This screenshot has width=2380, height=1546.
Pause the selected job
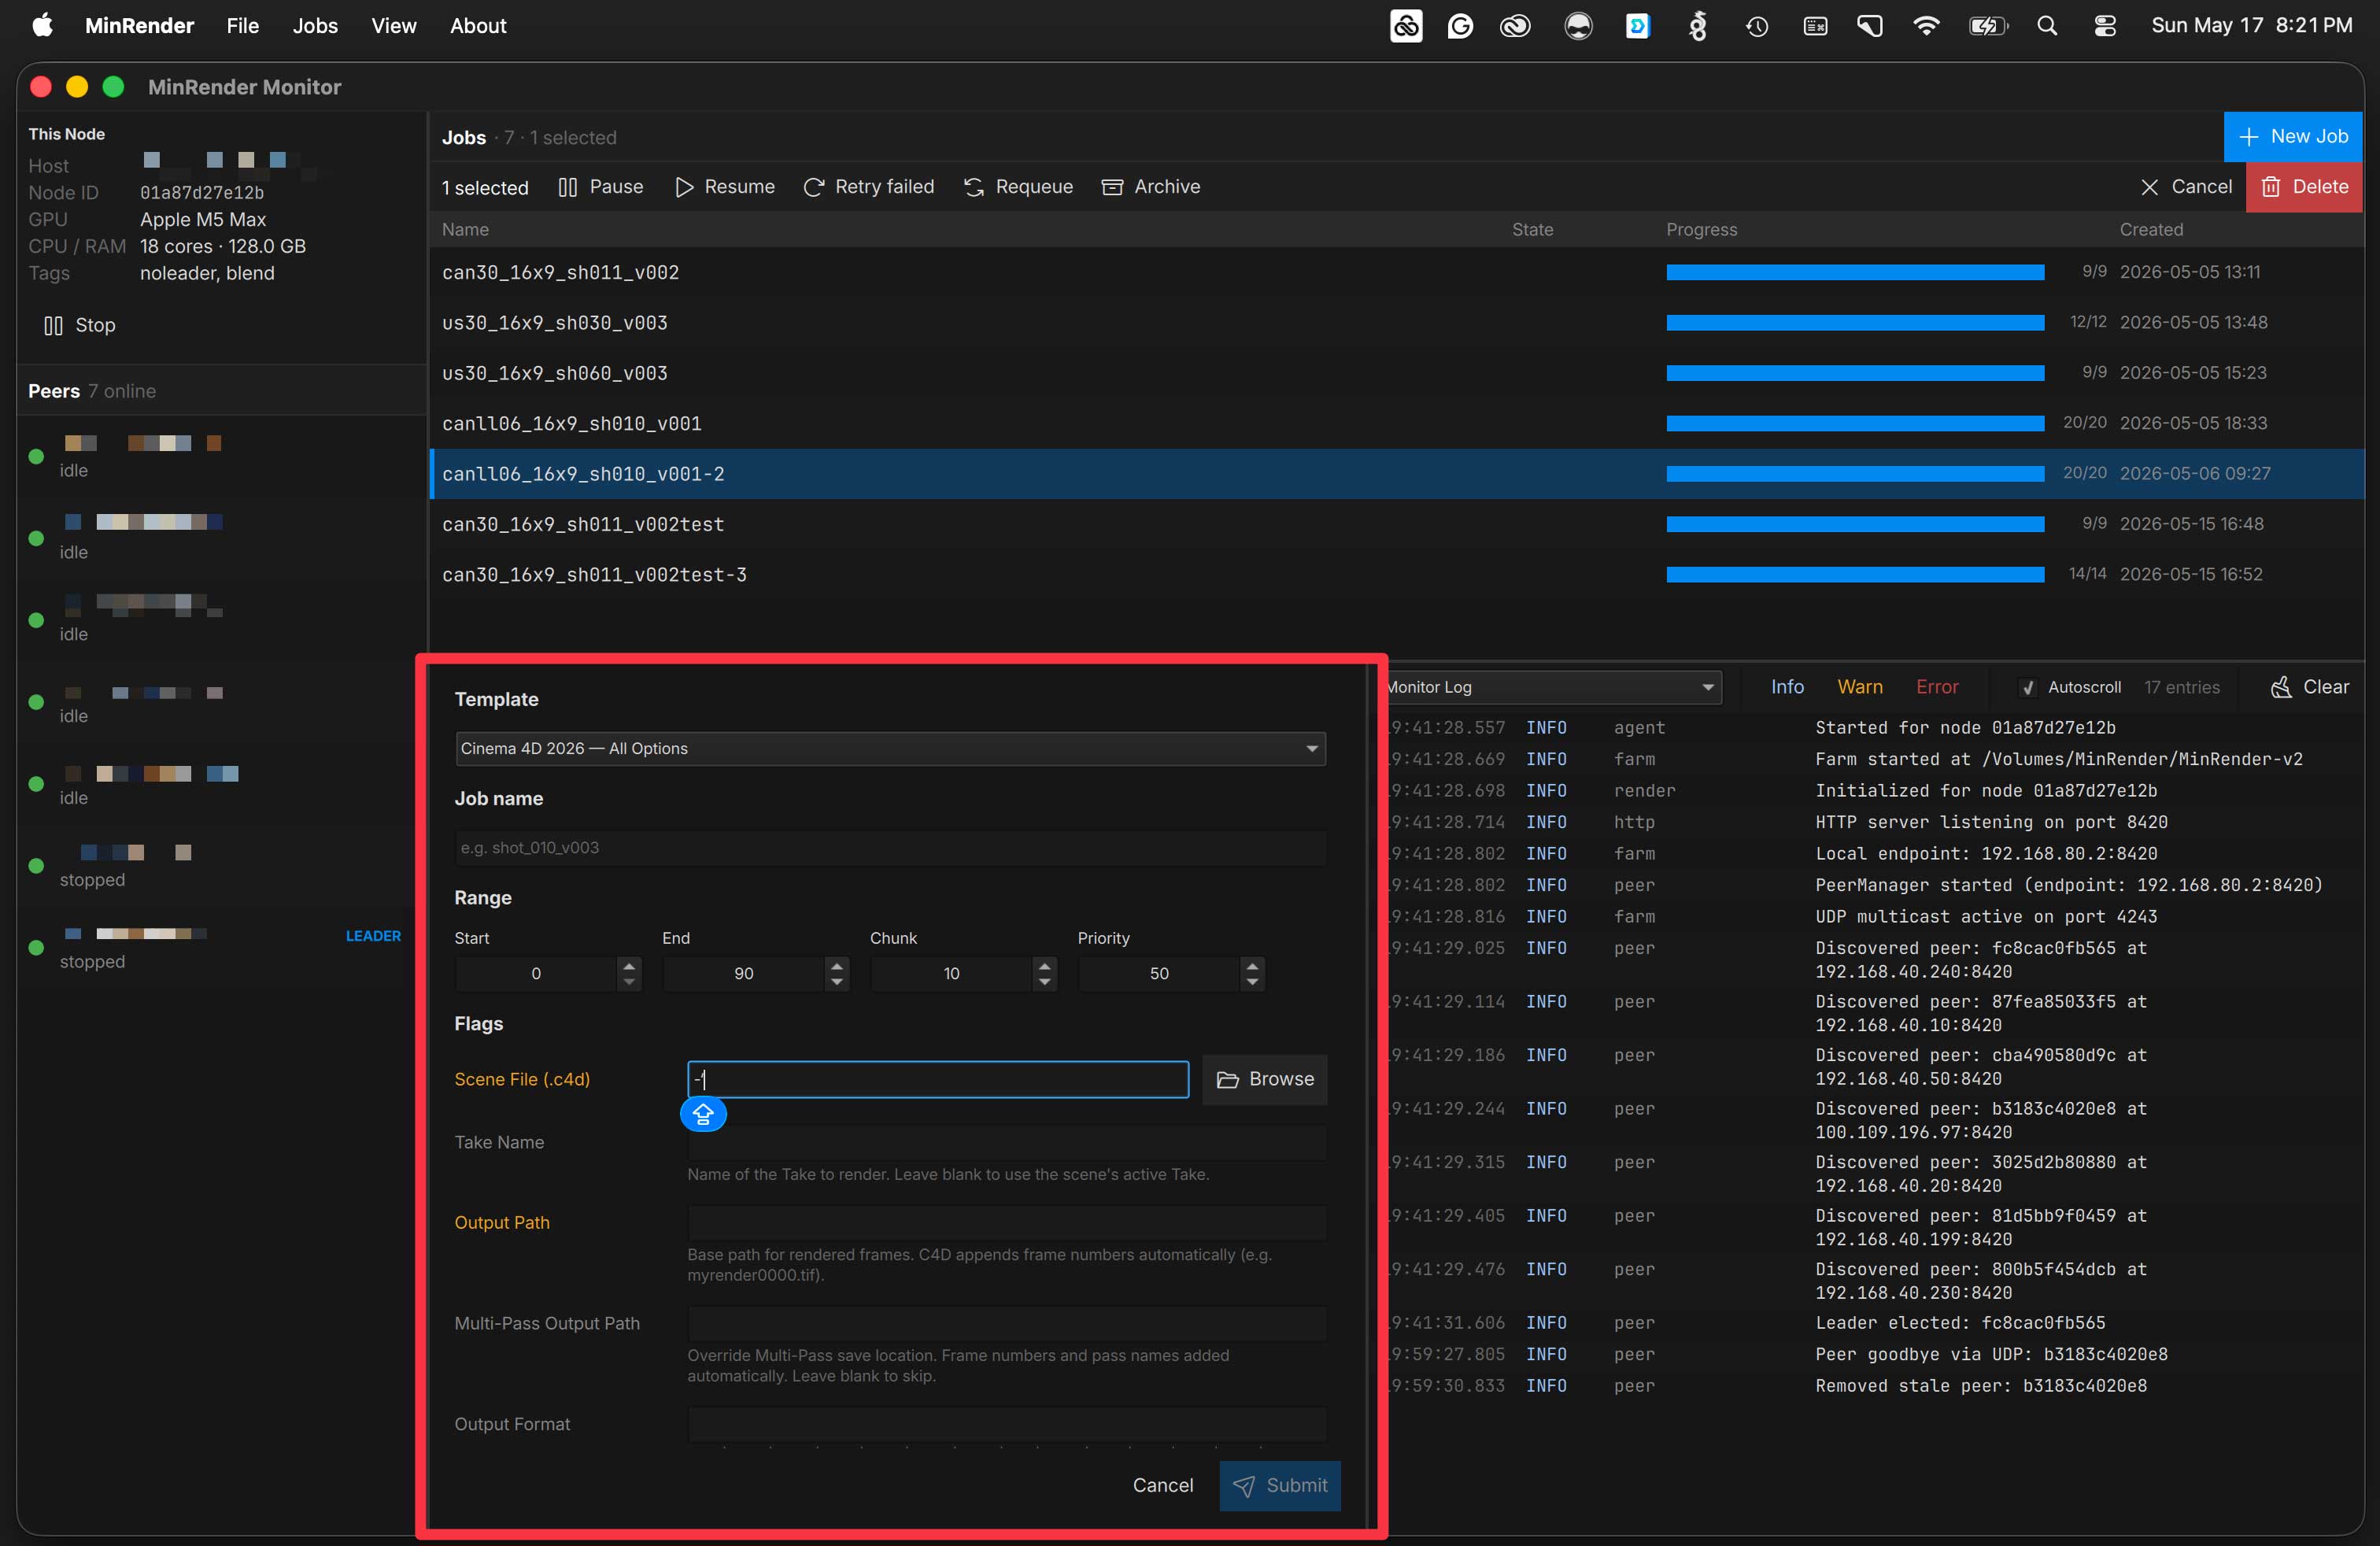coord(600,187)
